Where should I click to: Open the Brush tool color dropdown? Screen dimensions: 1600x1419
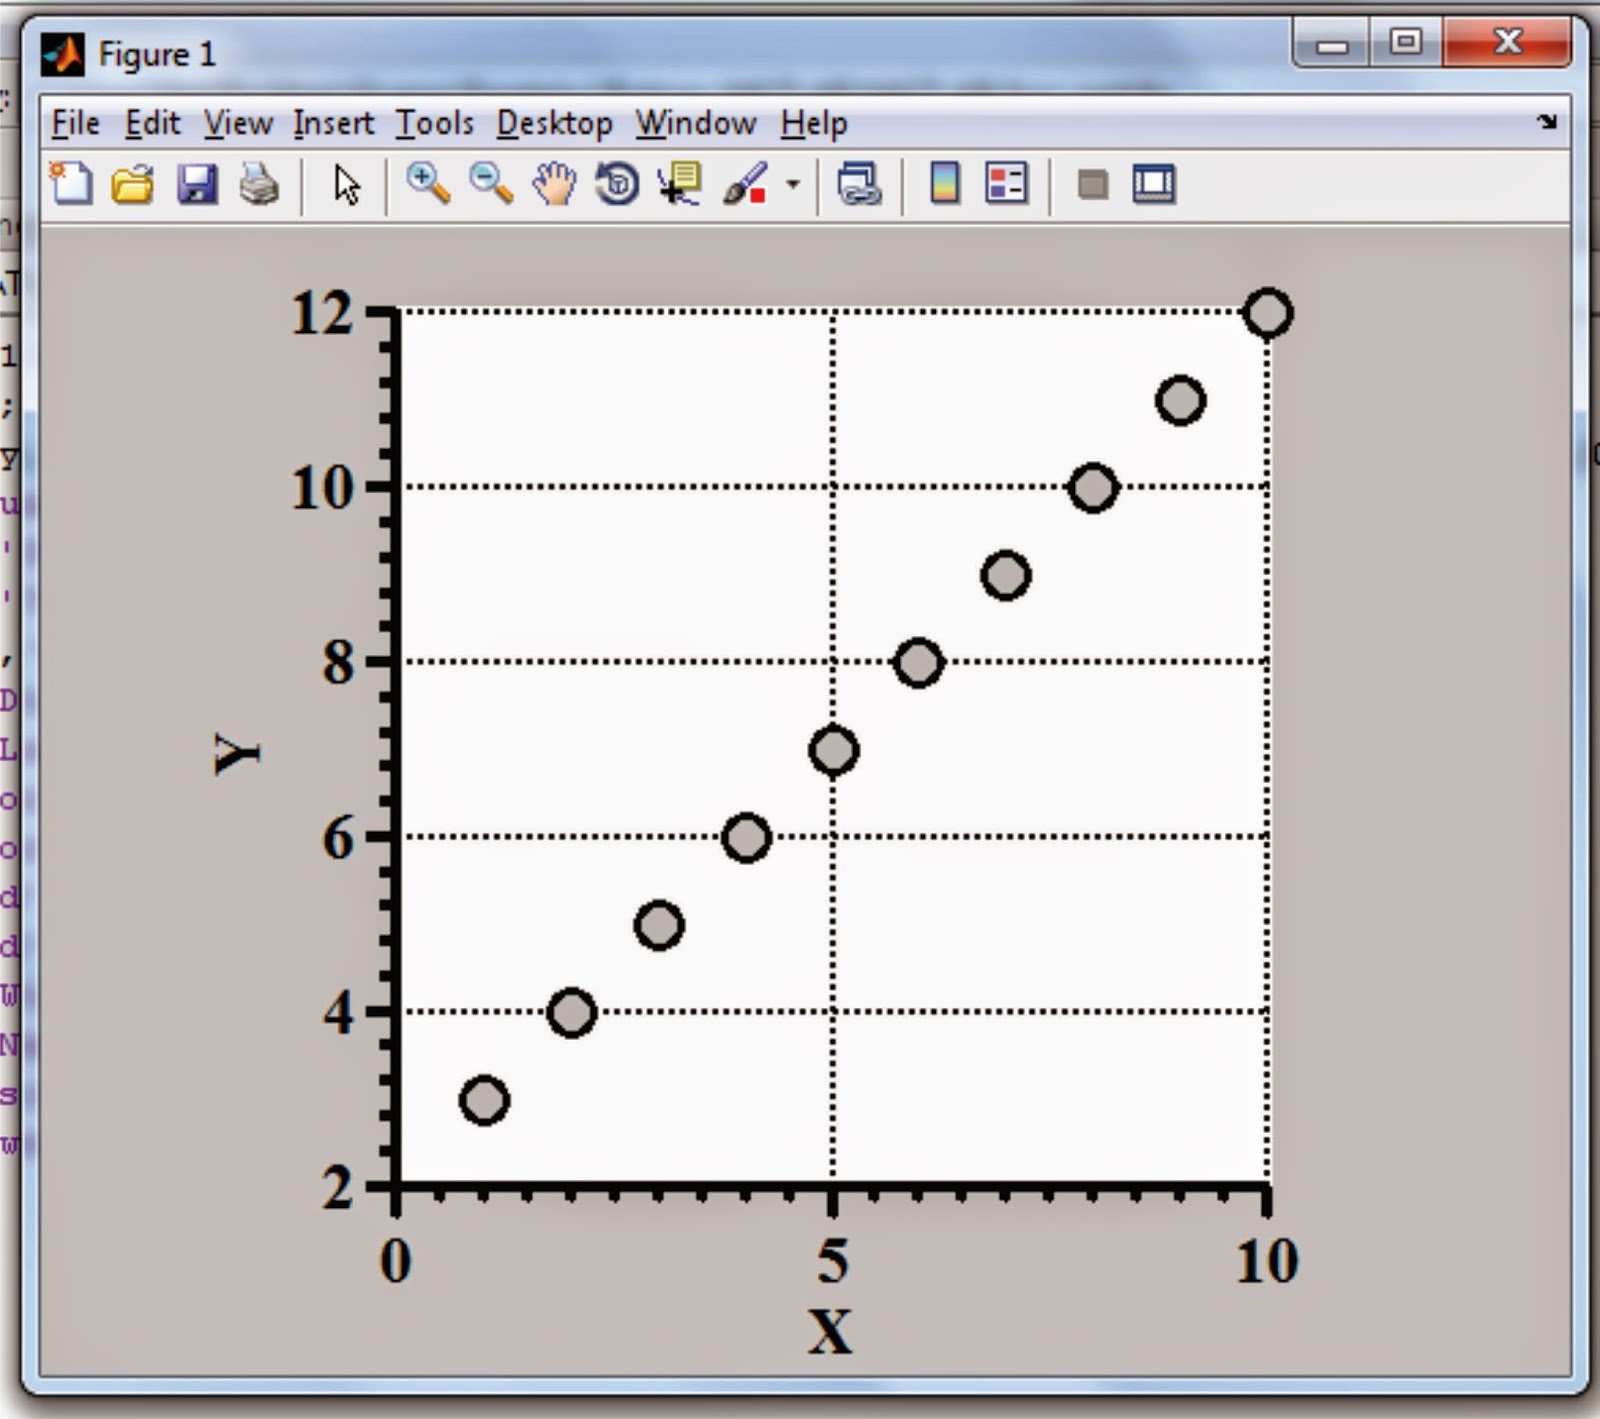[x=790, y=184]
